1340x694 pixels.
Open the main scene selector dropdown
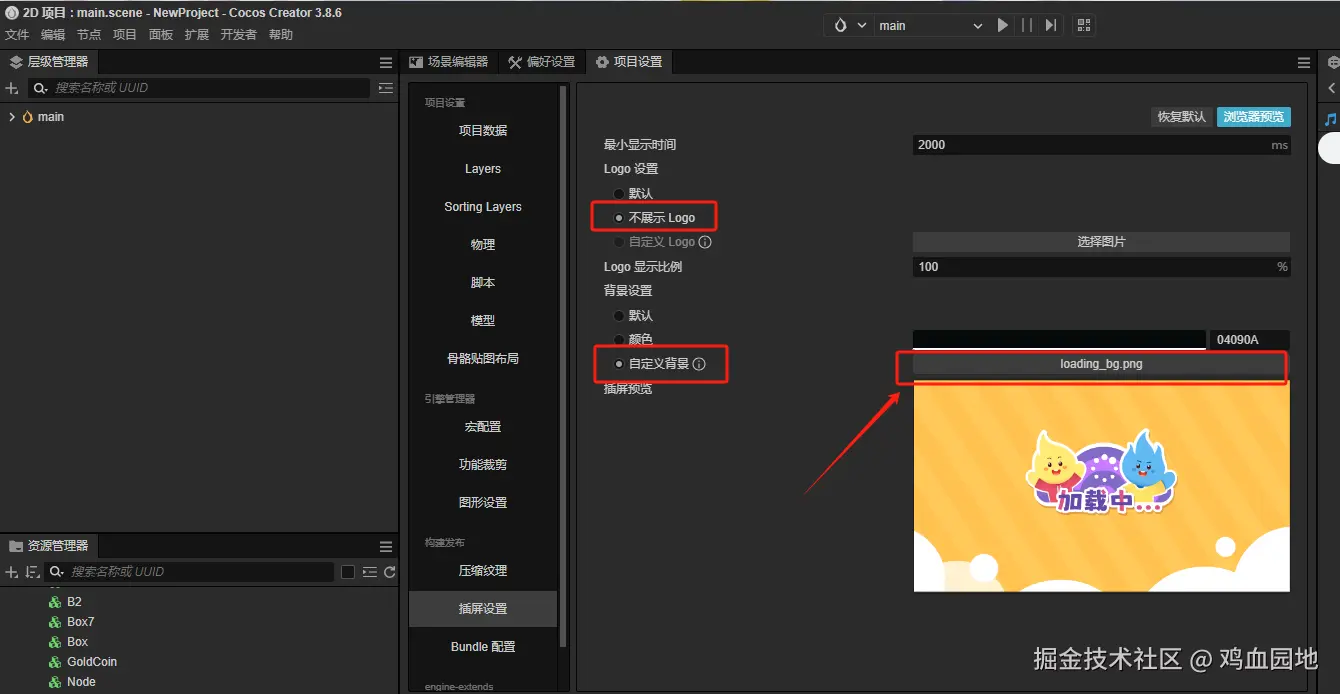click(930, 25)
